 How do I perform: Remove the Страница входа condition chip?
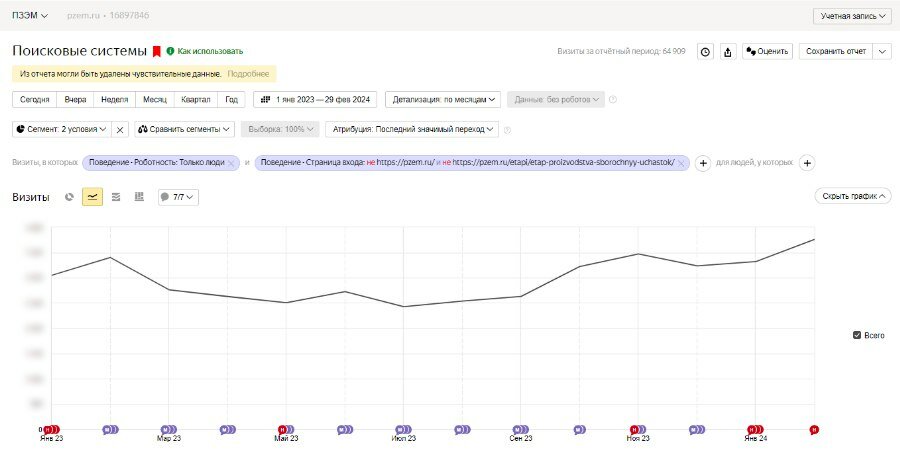click(x=681, y=163)
